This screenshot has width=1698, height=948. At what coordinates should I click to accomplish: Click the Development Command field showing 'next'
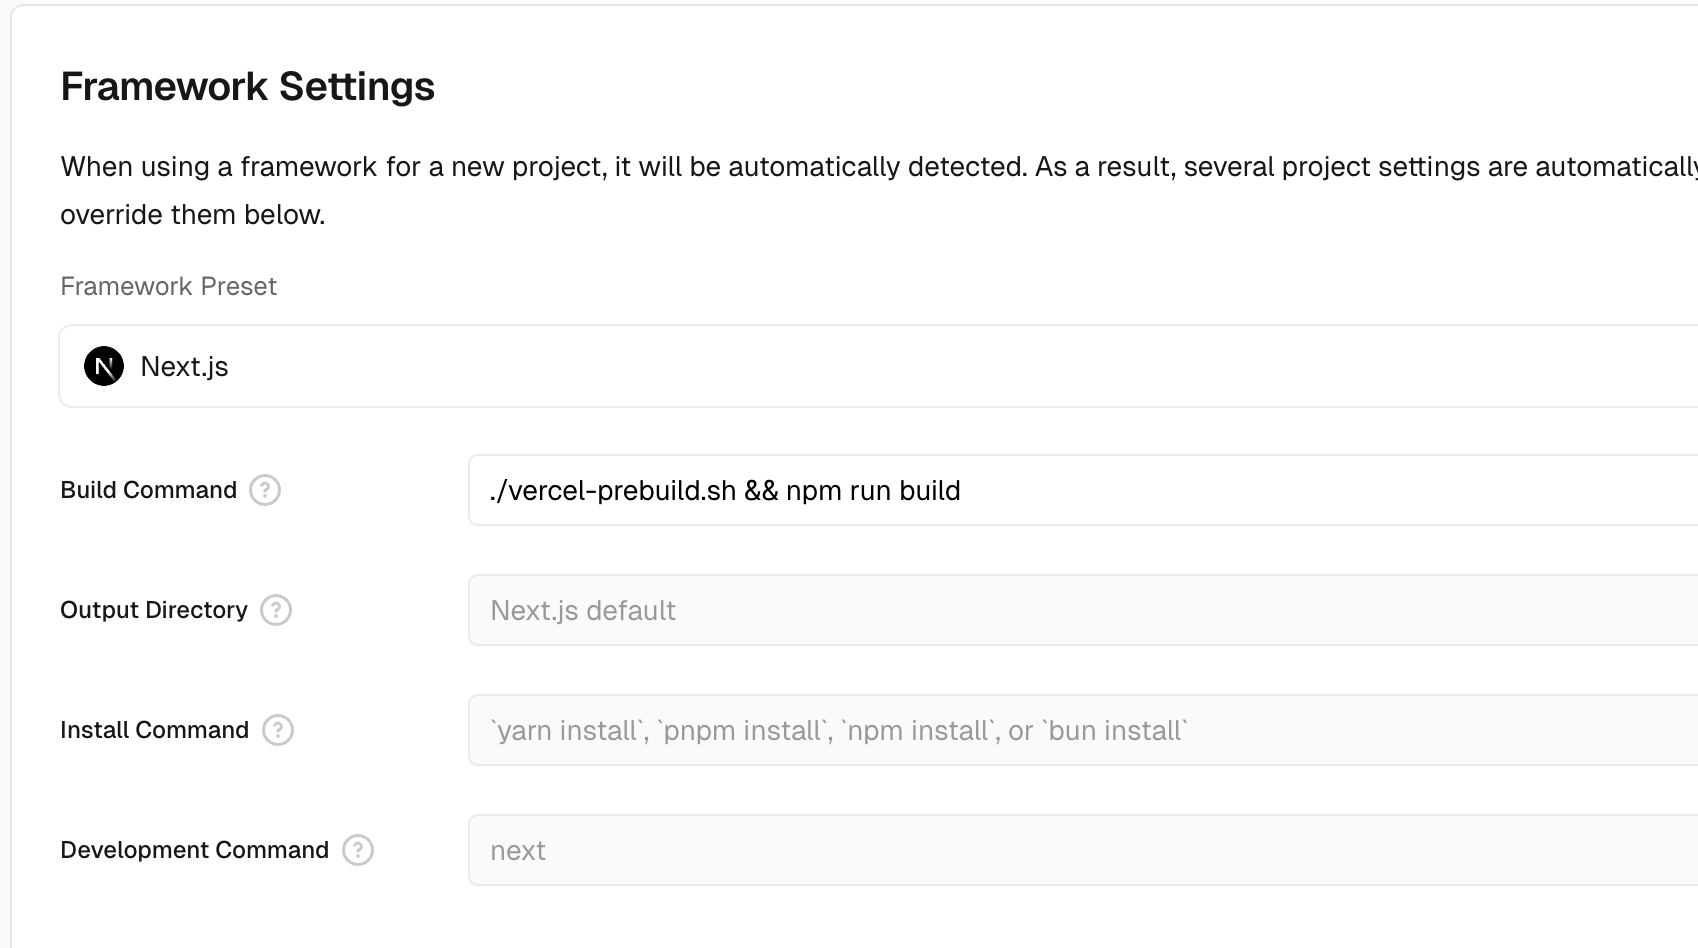tap(1080, 850)
